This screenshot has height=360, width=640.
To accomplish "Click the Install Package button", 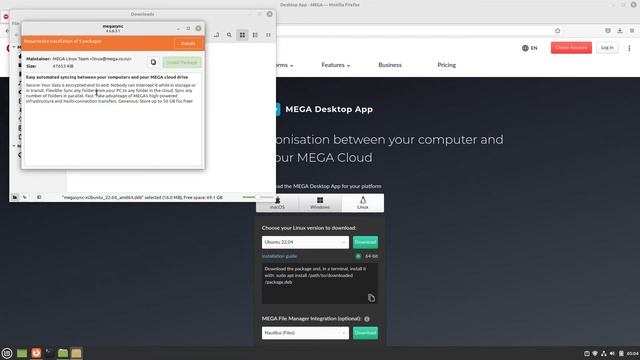I will pyautogui.click(x=182, y=62).
